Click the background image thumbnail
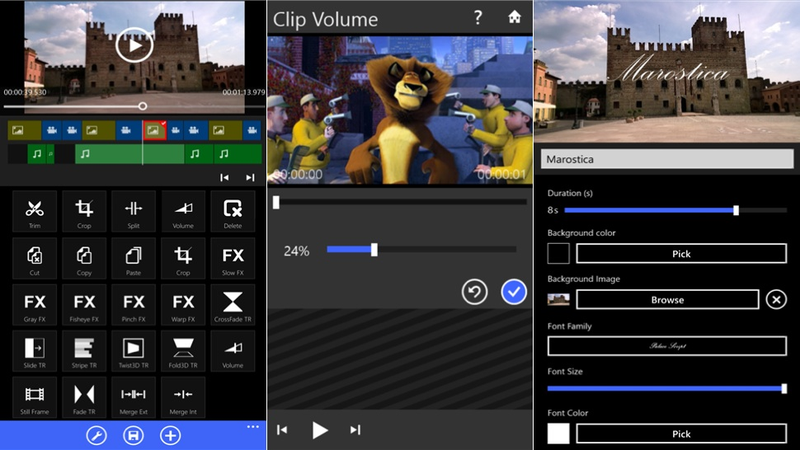 tap(558, 299)
